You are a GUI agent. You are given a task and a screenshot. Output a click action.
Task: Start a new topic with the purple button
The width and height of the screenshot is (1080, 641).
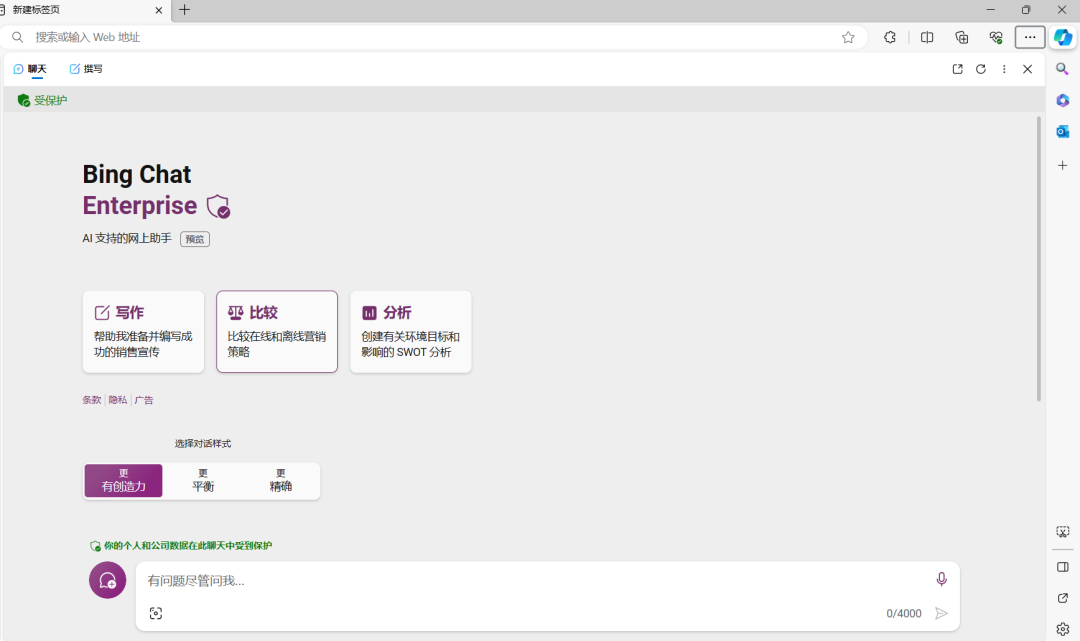pyautogui.click(x=107, y=580)
